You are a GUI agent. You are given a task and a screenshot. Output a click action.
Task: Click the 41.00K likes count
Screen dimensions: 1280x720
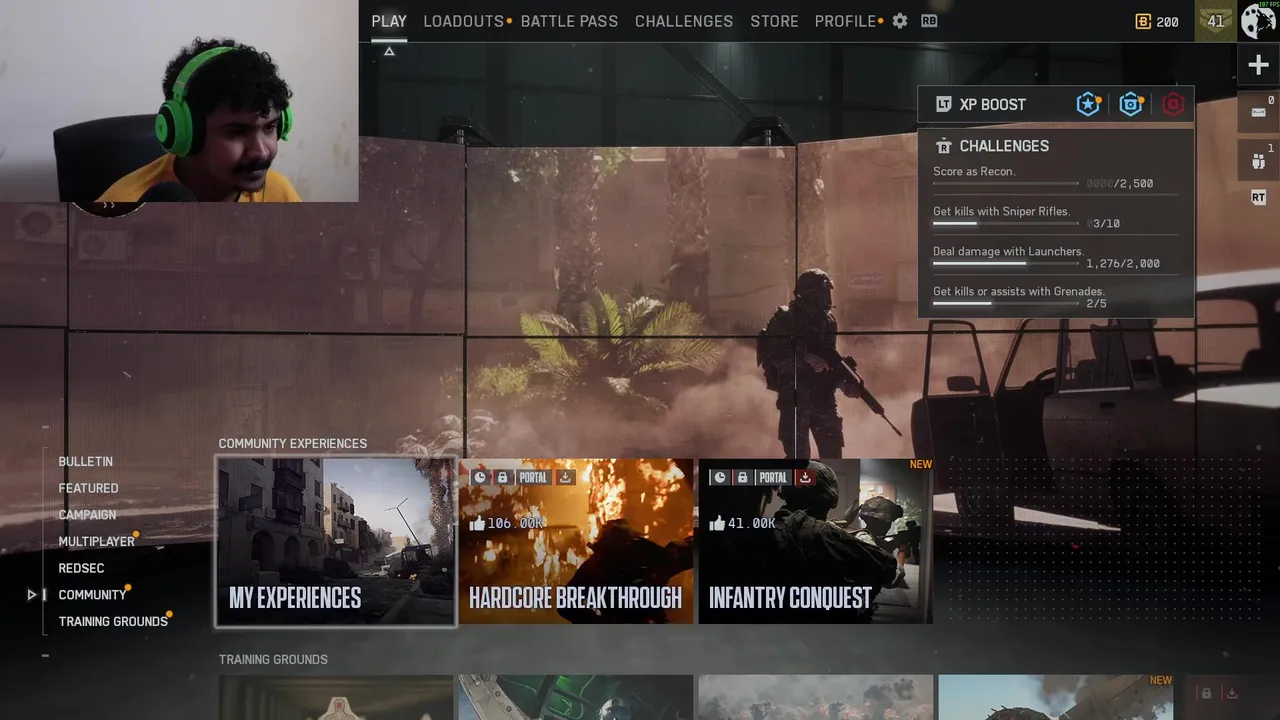tap(751, 524)
